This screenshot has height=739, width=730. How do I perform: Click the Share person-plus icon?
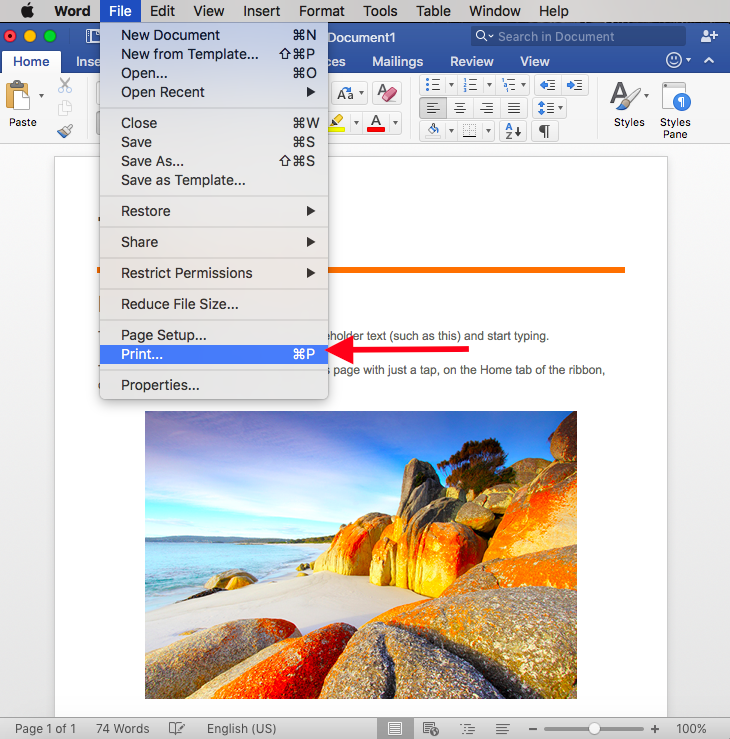coord(709,36)
